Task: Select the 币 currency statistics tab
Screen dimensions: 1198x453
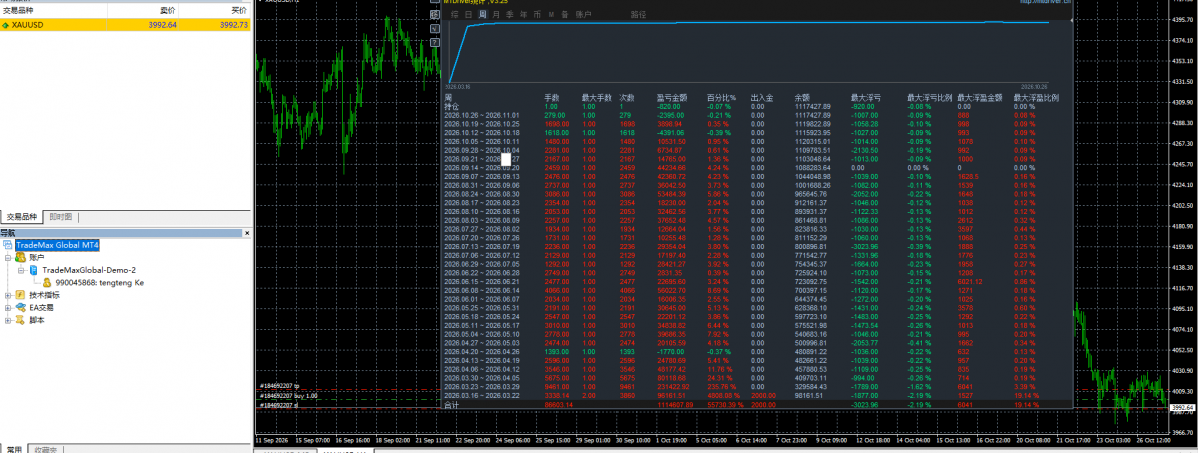Action: coord(537,15)
